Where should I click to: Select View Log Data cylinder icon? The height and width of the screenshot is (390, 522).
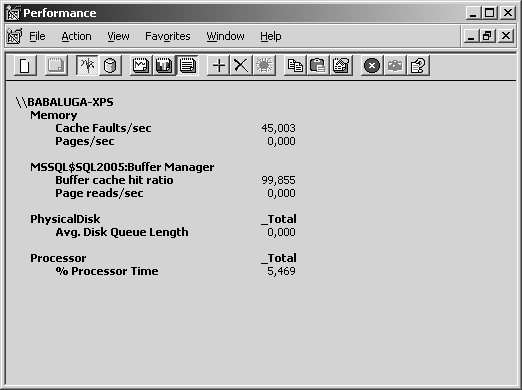(110, 65)
